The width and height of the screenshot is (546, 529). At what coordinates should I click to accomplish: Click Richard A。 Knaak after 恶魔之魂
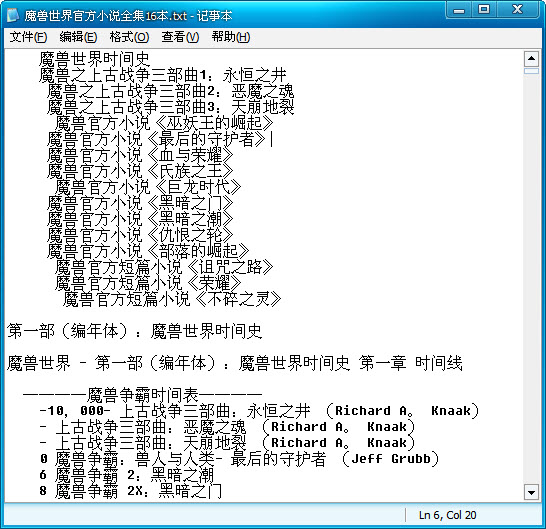point(338,427)
